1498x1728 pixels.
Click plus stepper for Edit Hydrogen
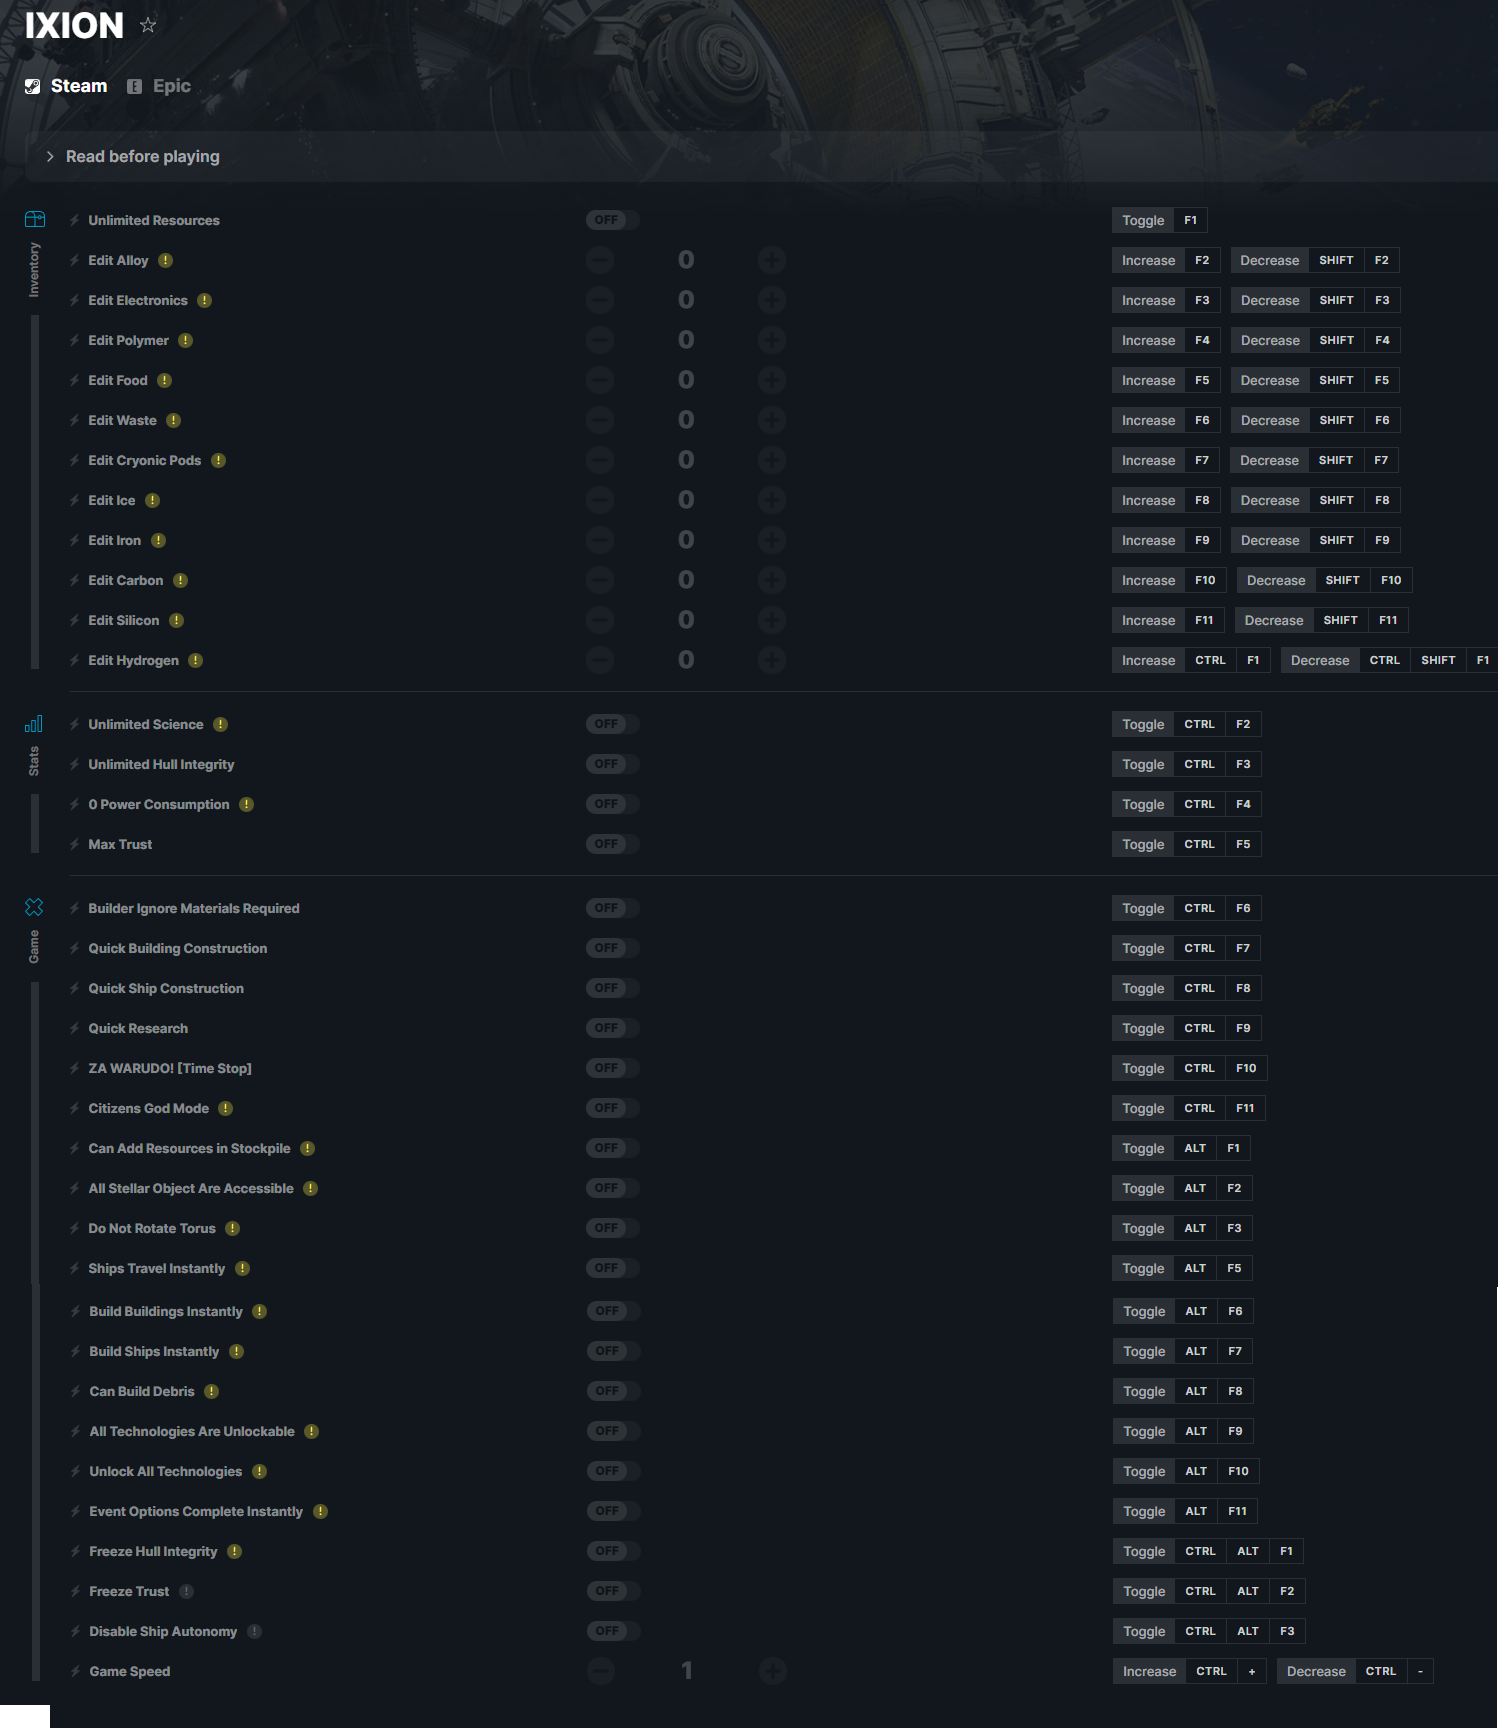tap(771, 660)
